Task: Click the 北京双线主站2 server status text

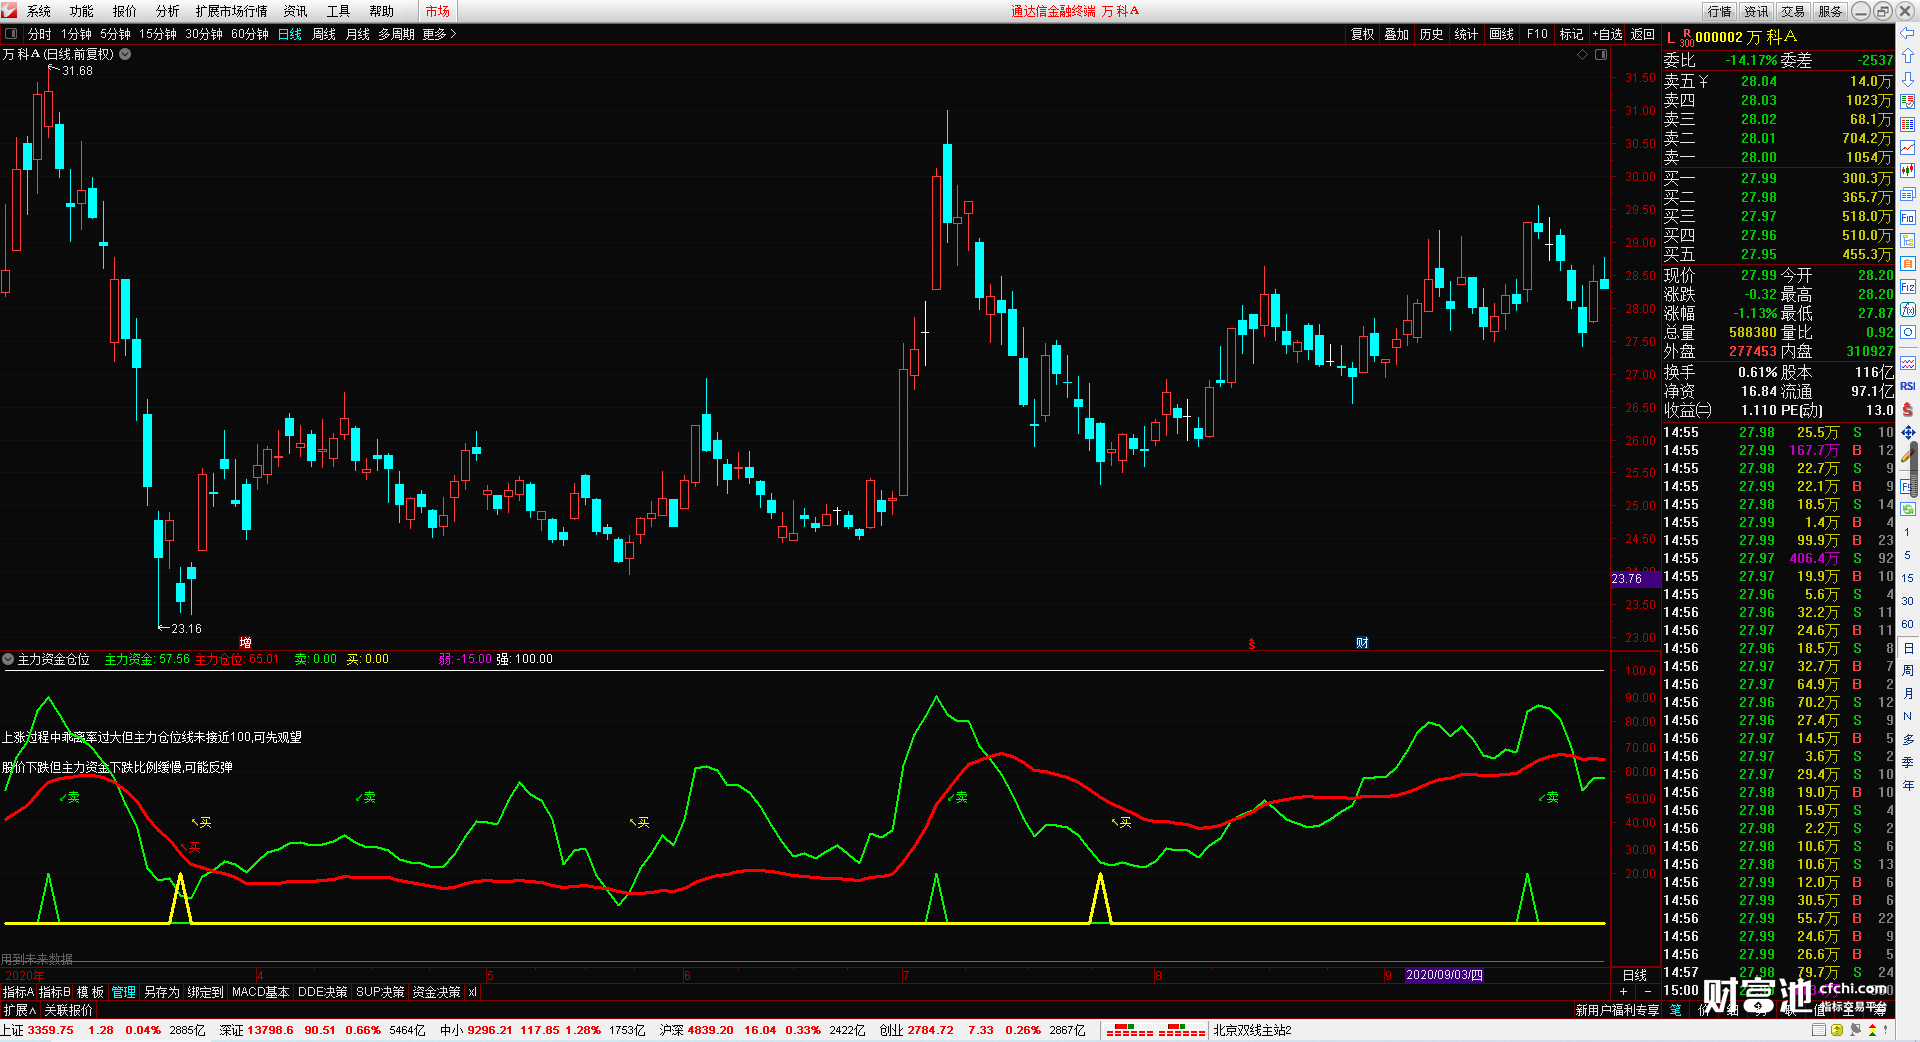Action: point(1252,1030)
